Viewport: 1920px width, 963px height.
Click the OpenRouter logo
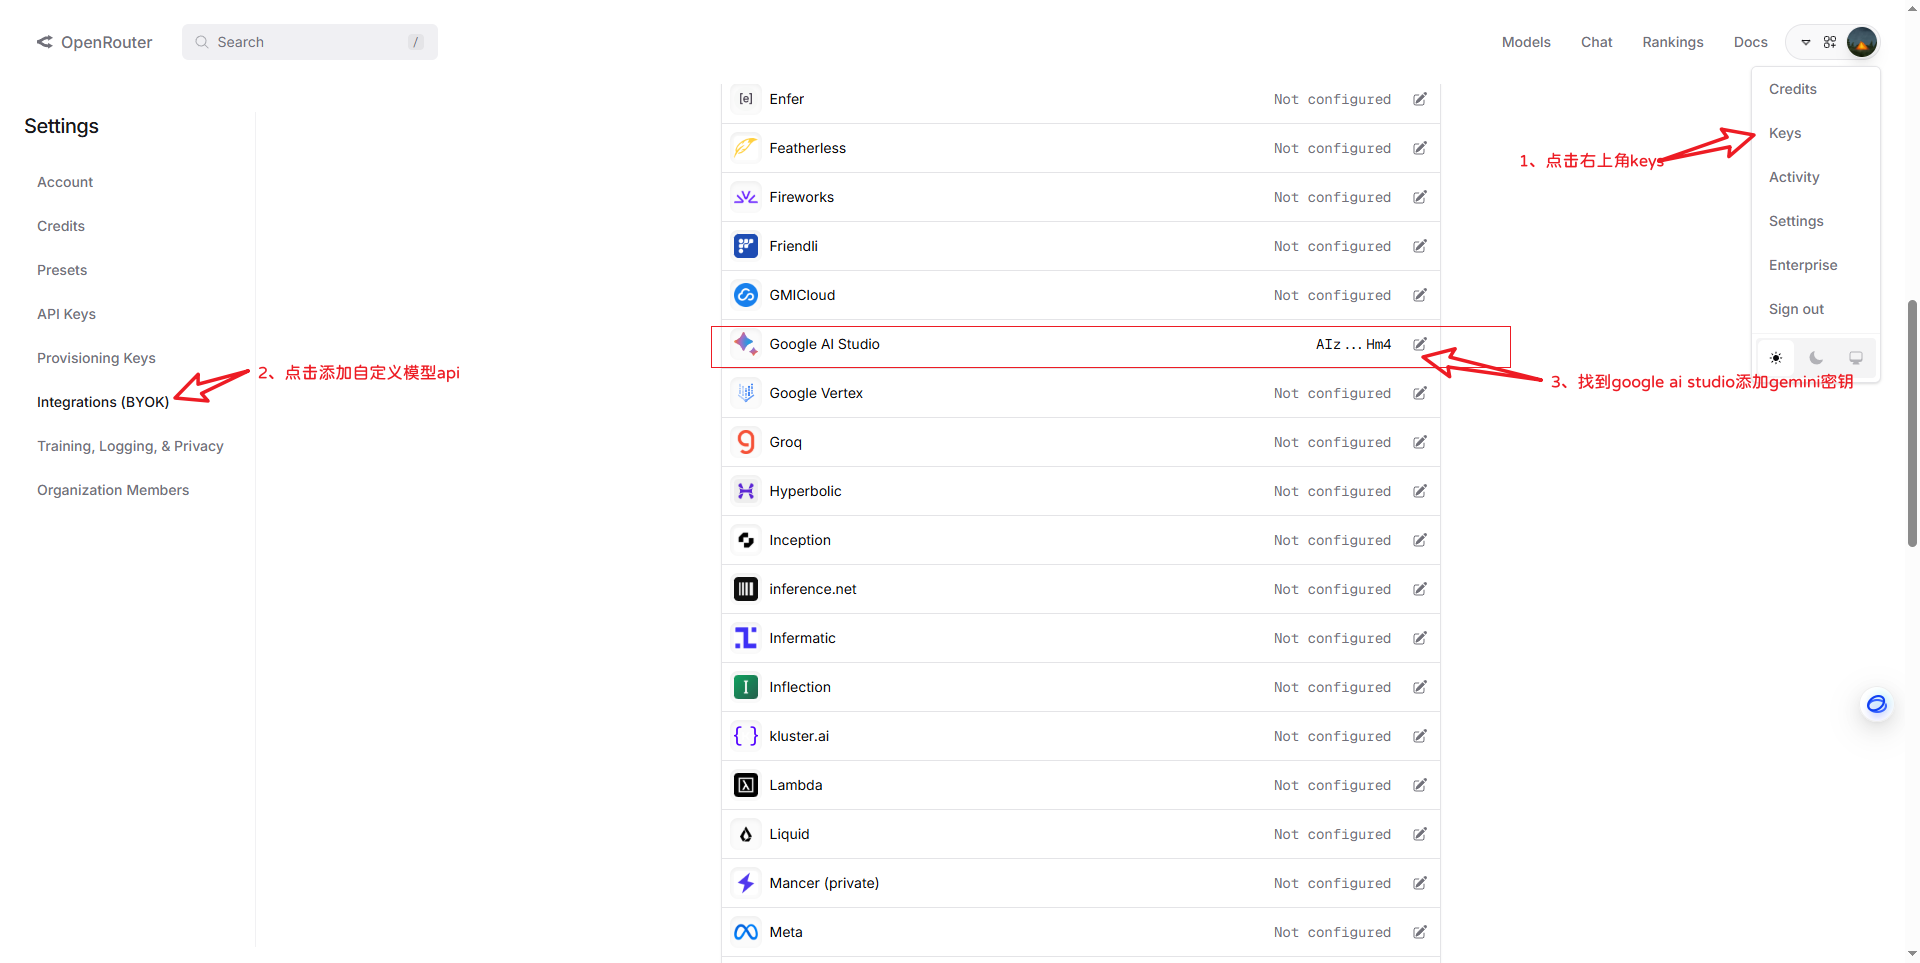pyautogui.click(x=95, y=42)
